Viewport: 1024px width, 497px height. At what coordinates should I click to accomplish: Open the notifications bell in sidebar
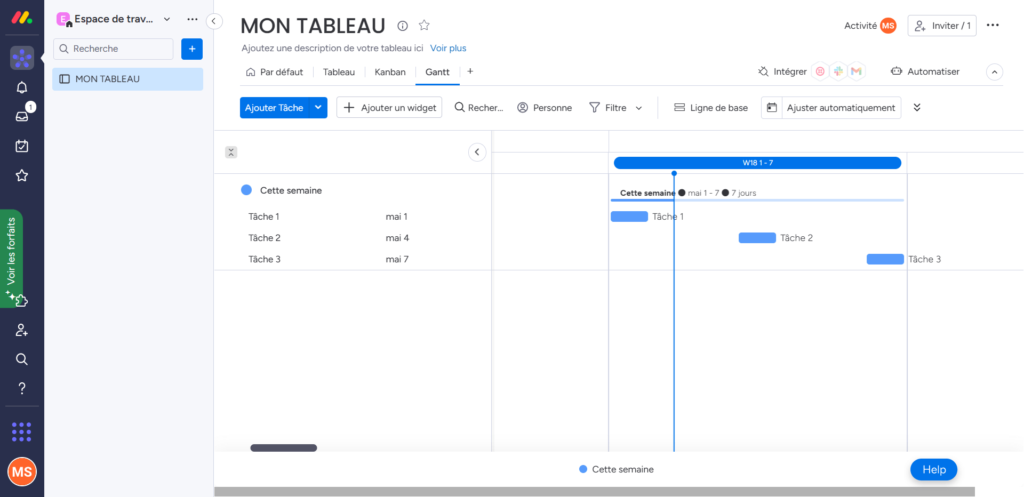coord(22,87)
